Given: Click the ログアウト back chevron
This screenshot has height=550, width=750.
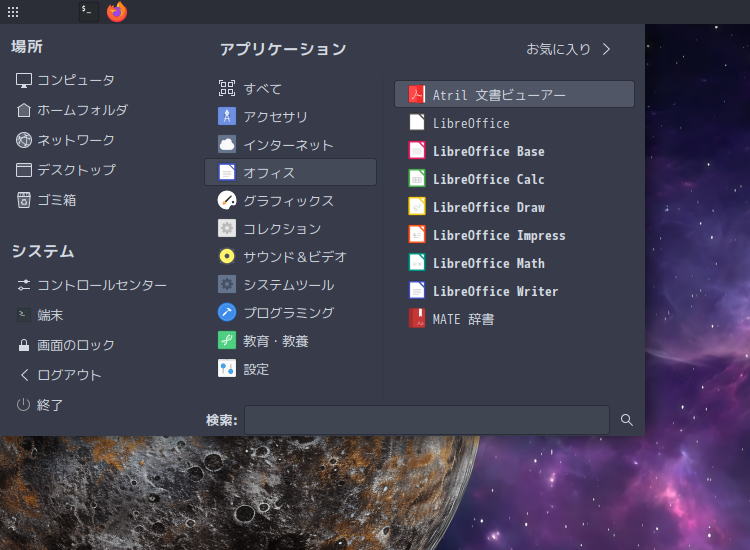Looking at the screenshot, I should pos(24,375).
